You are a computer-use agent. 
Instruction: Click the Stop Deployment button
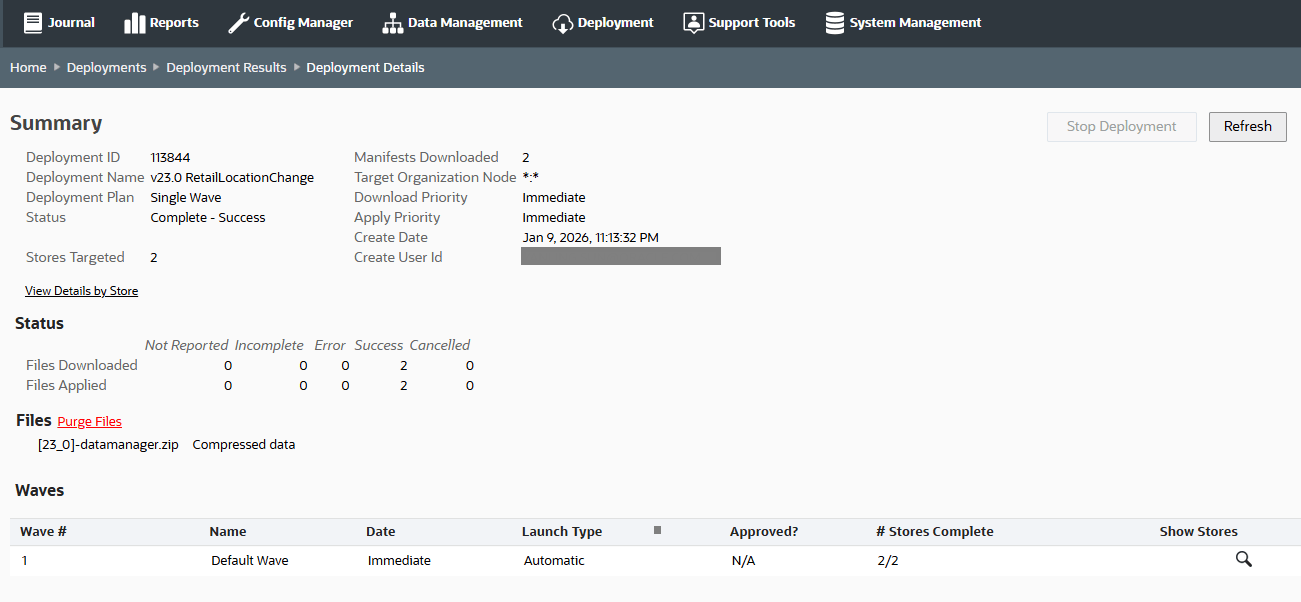(1121, 126)
